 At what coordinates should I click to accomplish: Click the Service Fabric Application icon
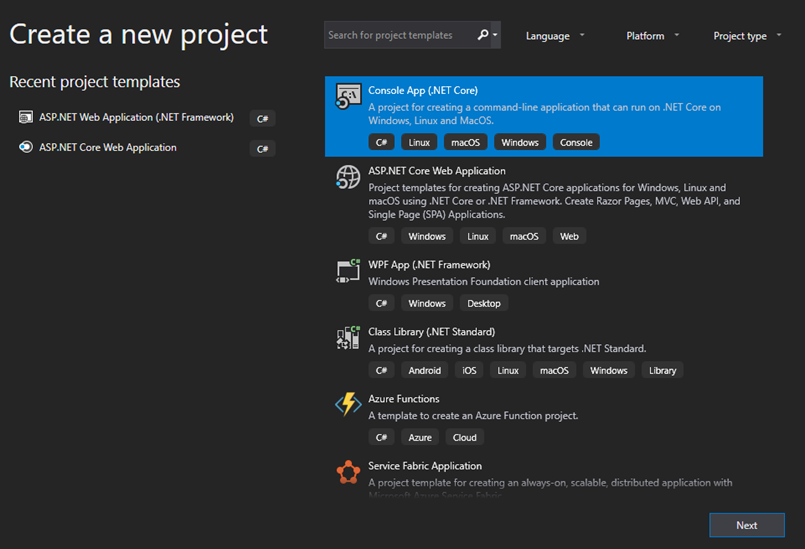(x=348, y=472)
